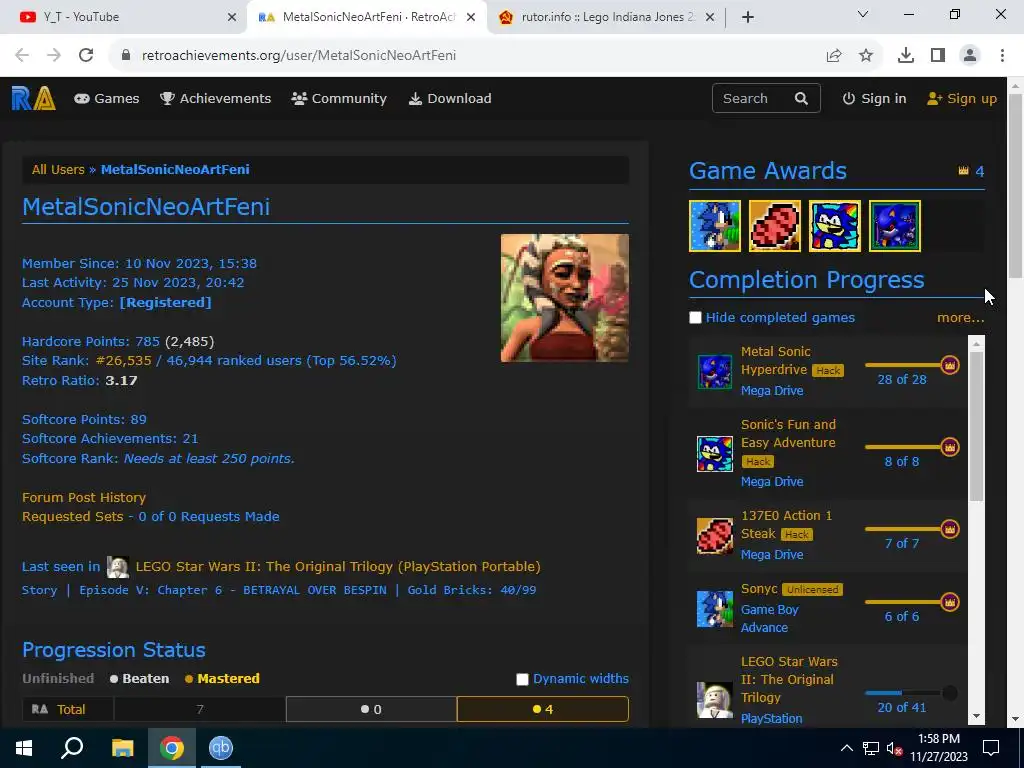Open Metal Sonic Hyperdrive award badge
This screenshot has width=1024, height=768.
895,226
